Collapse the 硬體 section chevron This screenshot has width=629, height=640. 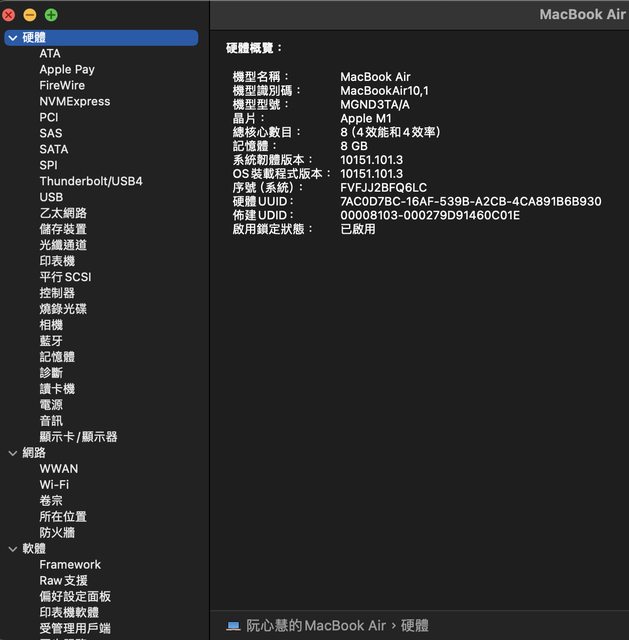(12, 37)
